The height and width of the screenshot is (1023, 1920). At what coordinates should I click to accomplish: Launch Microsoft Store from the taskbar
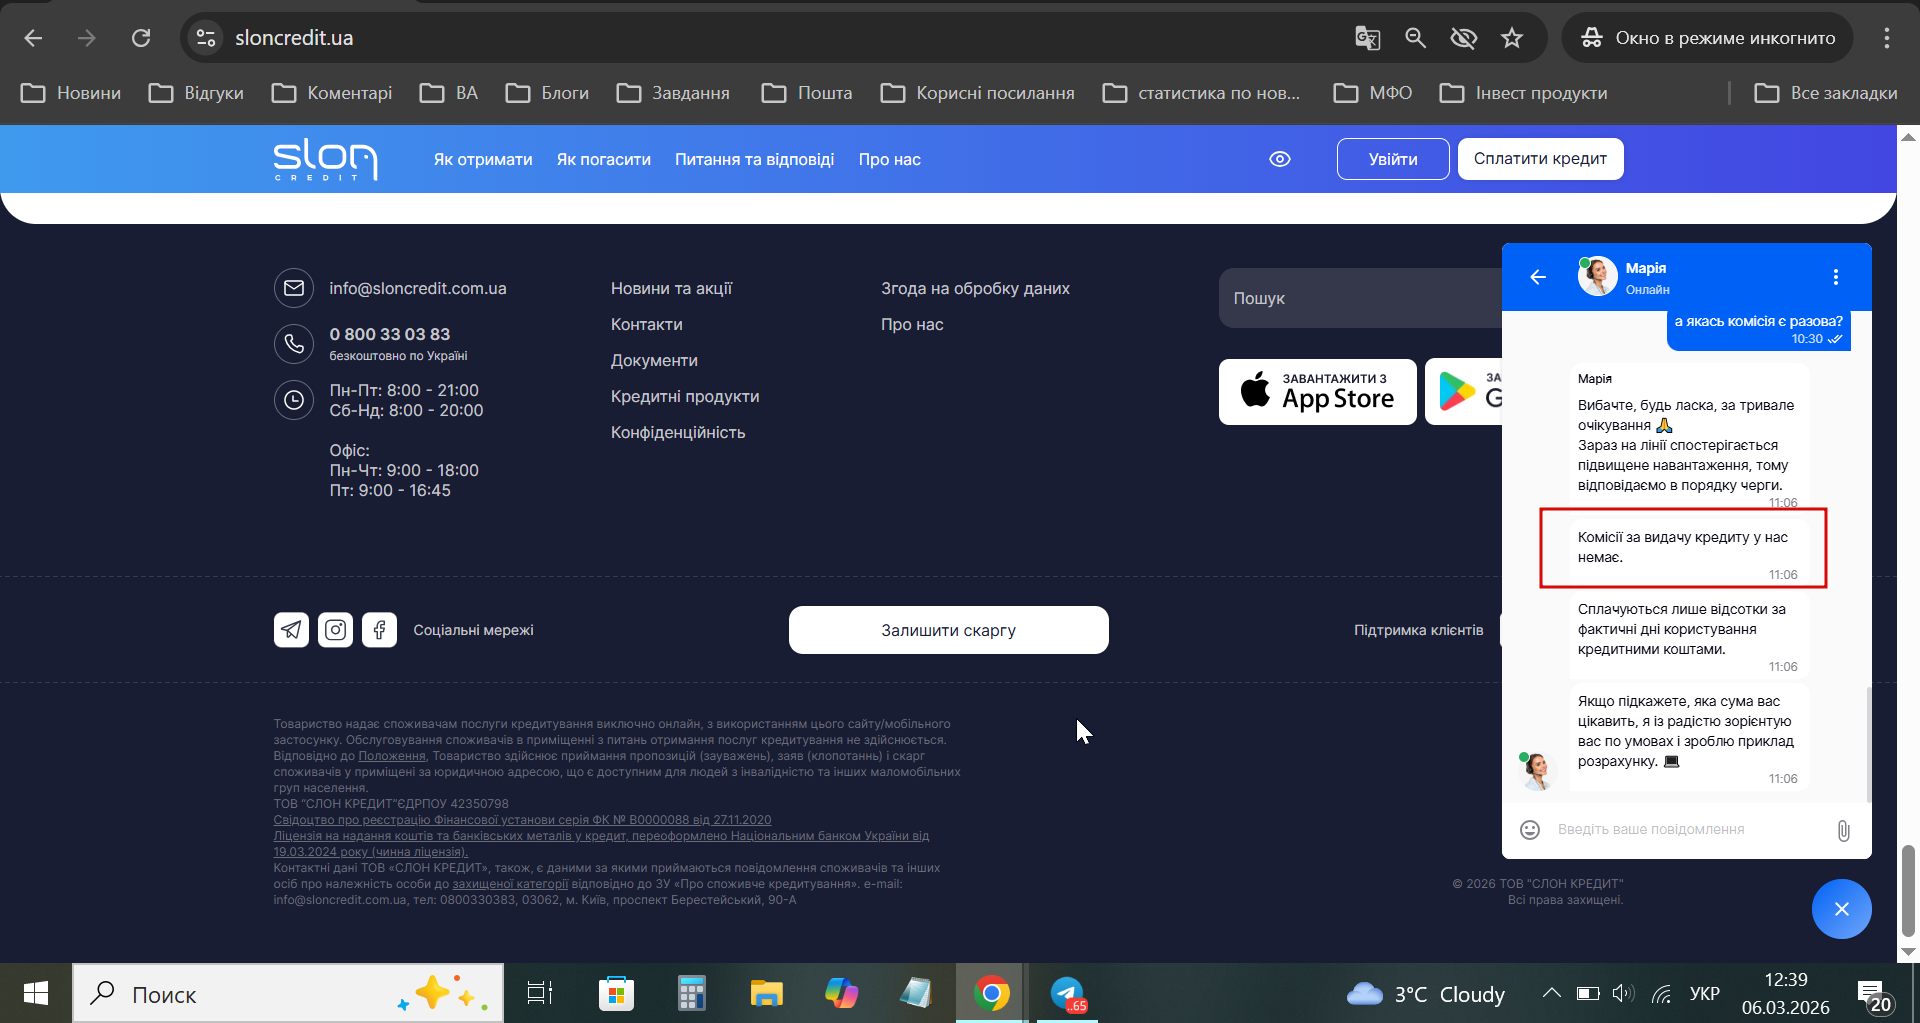pos(616,993)
